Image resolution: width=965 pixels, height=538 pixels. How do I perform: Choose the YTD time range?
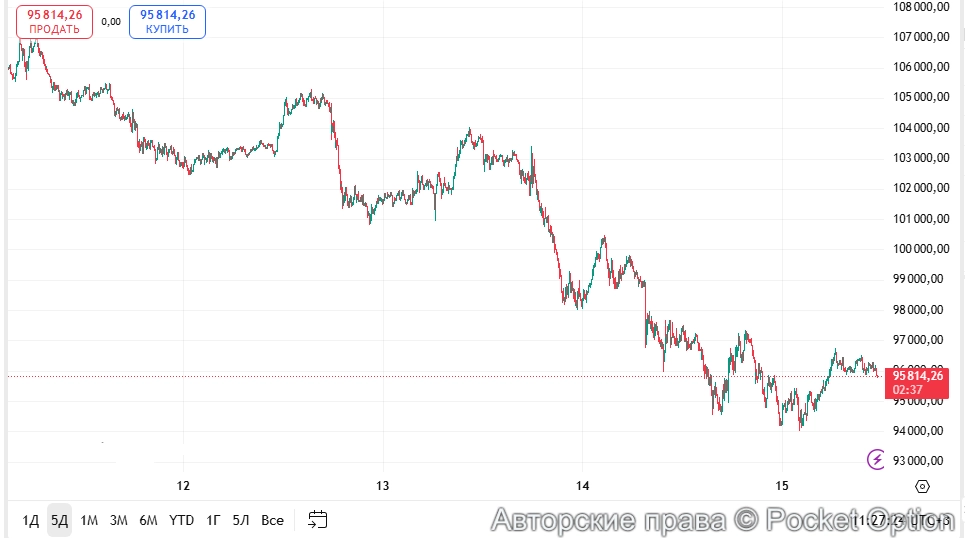181,520
